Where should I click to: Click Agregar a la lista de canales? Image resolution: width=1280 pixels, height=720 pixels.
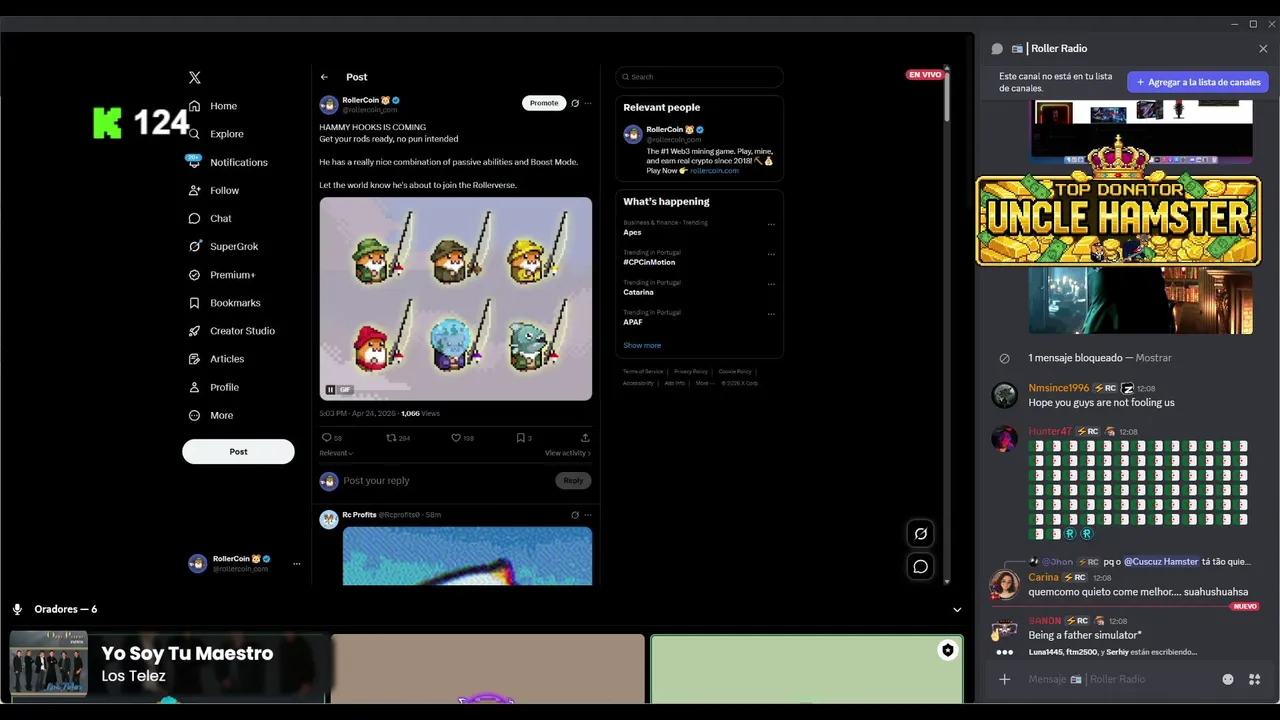pos(1198,82)
